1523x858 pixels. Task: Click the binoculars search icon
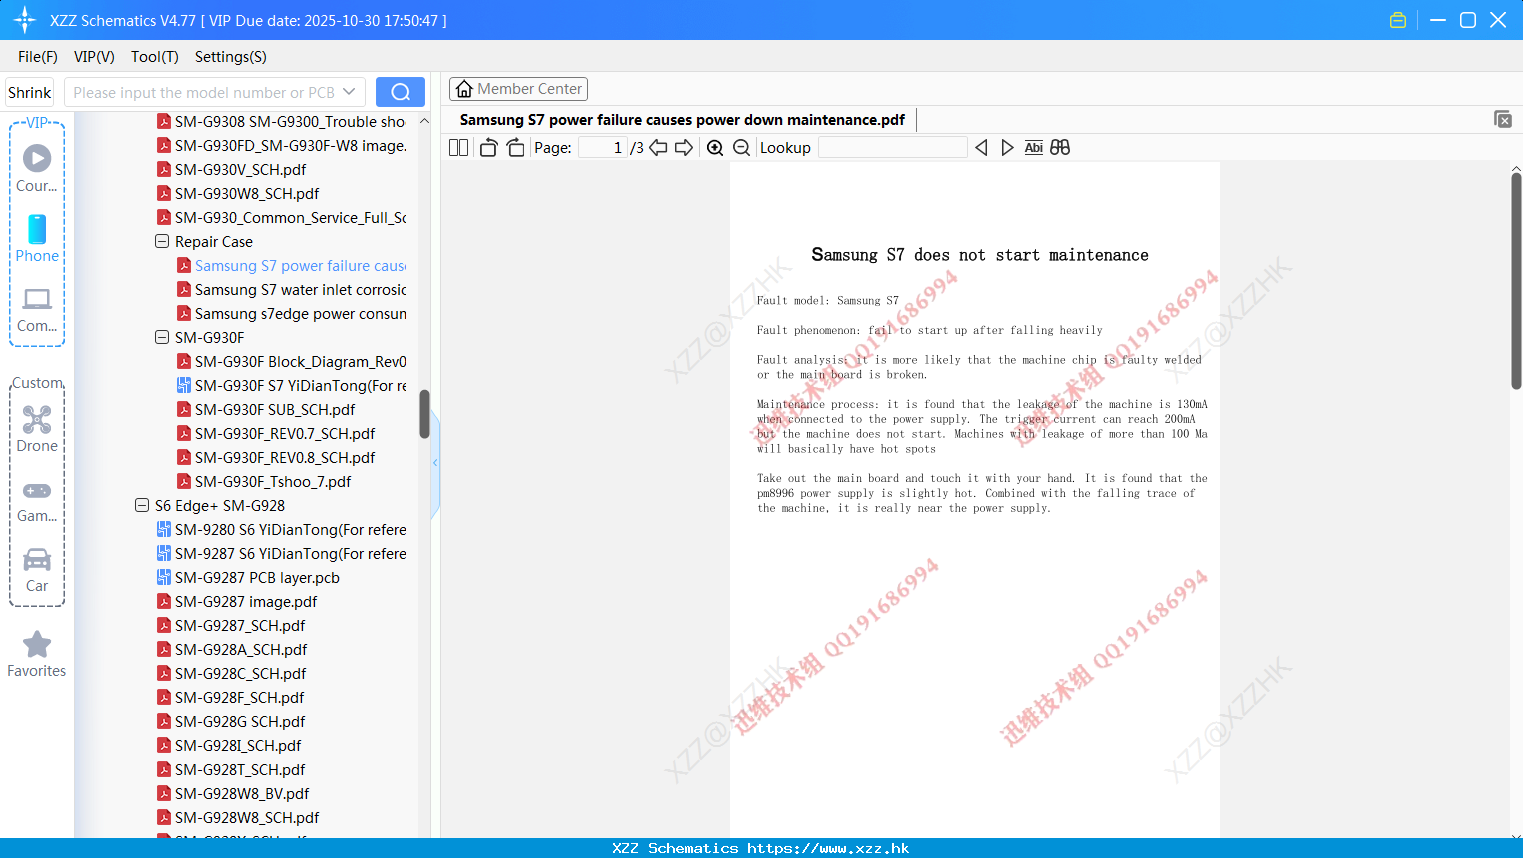(x=1060, y=147)
